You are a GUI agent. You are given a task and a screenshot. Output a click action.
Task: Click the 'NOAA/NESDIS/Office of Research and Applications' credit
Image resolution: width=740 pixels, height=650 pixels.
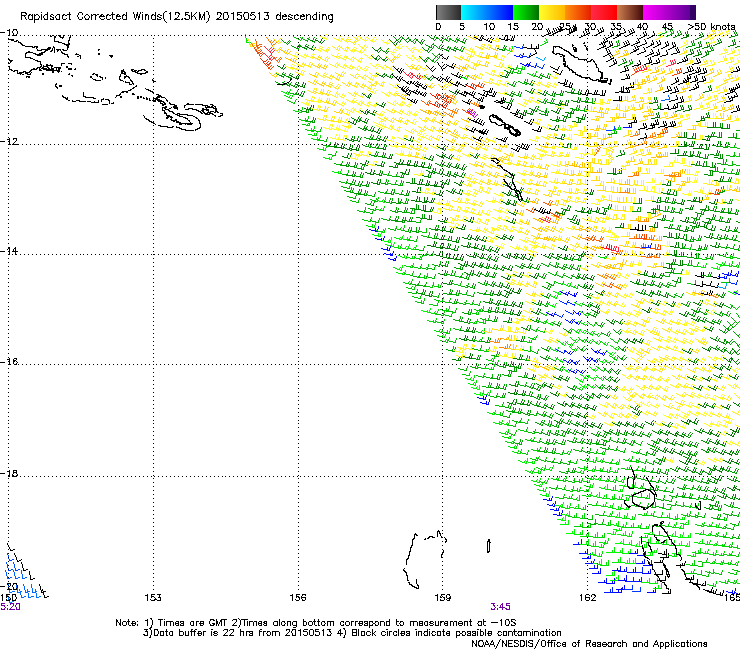589,644
